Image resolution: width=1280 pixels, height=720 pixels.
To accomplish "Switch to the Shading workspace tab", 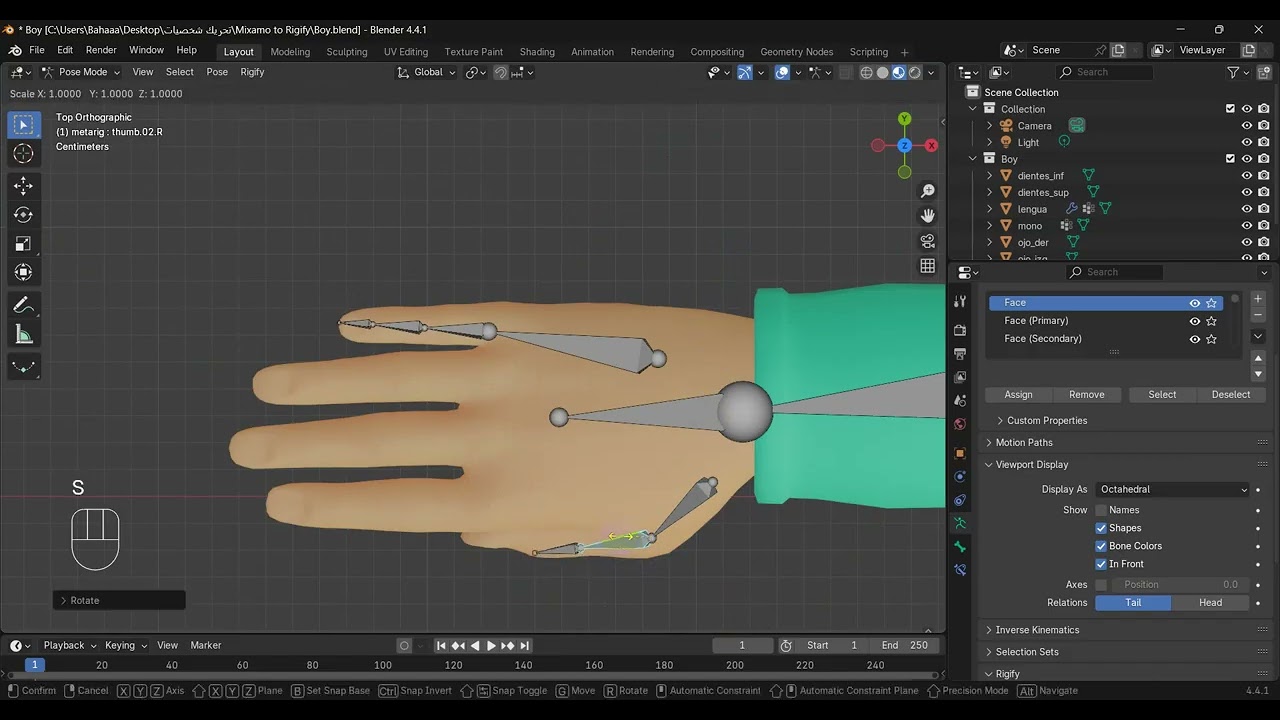I will coord(537,52).
